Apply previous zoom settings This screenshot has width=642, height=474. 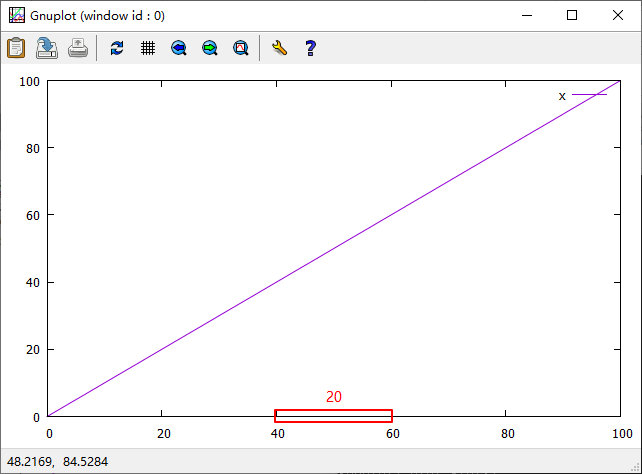(x=179, y=48)
